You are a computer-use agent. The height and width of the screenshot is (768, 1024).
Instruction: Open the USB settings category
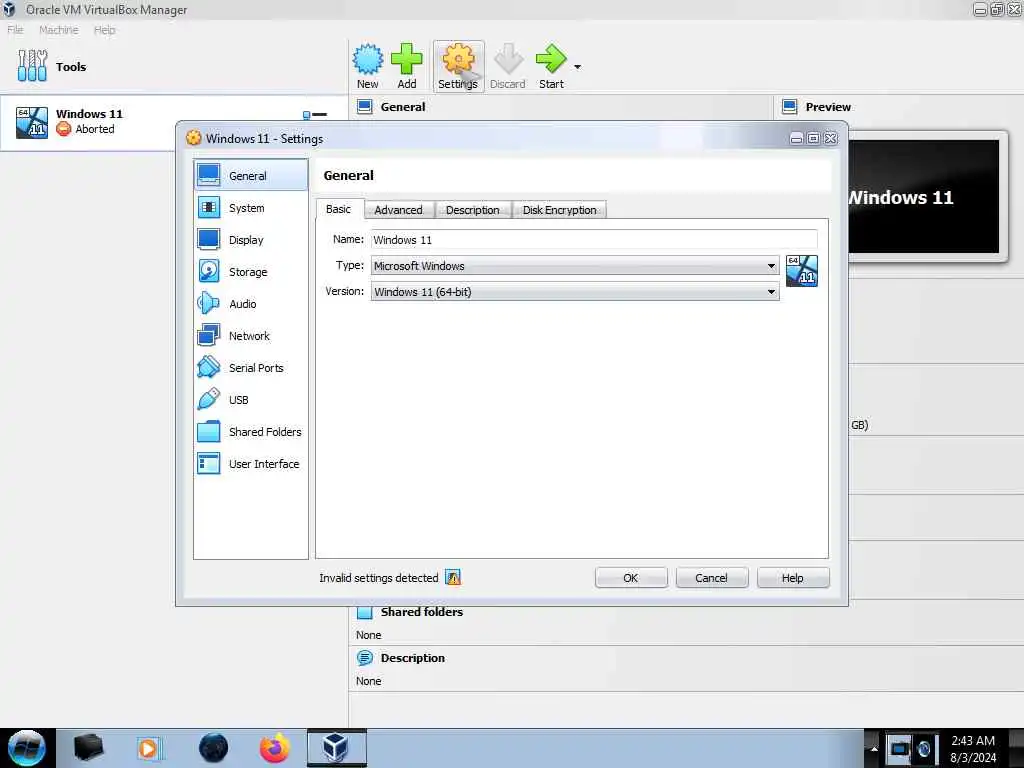251,400
